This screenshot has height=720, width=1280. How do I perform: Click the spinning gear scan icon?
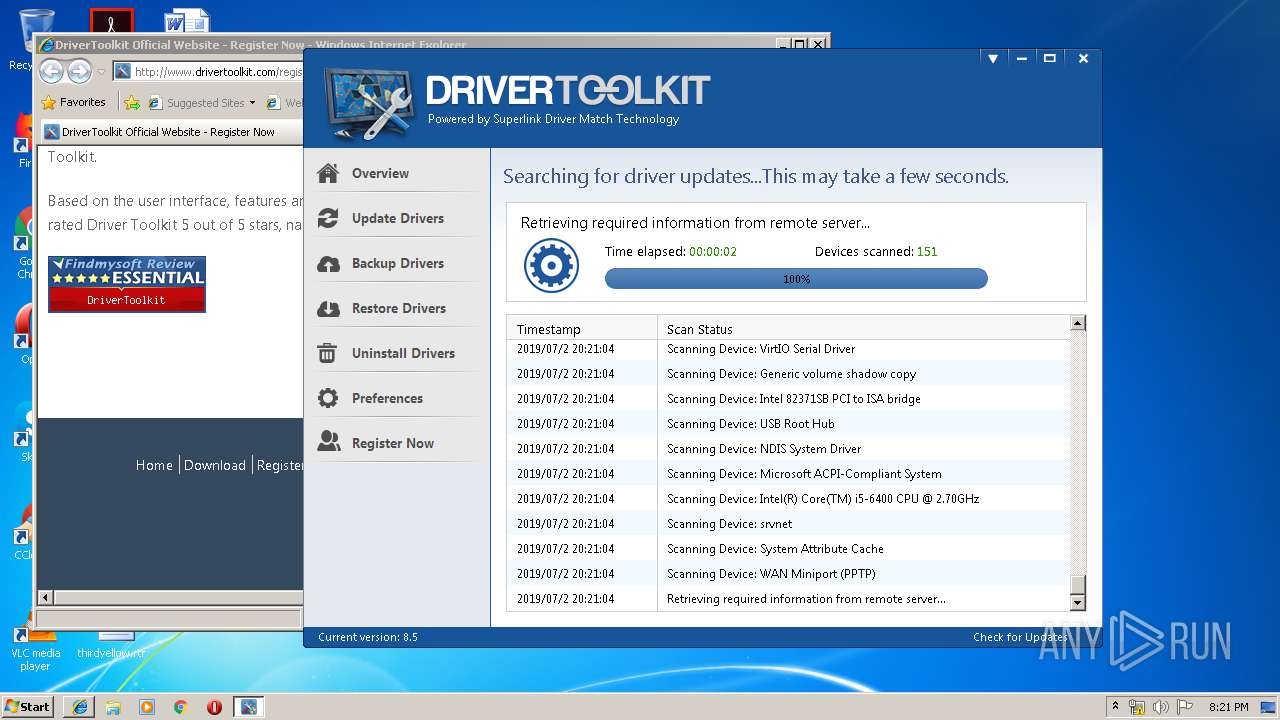coord(551,266)
